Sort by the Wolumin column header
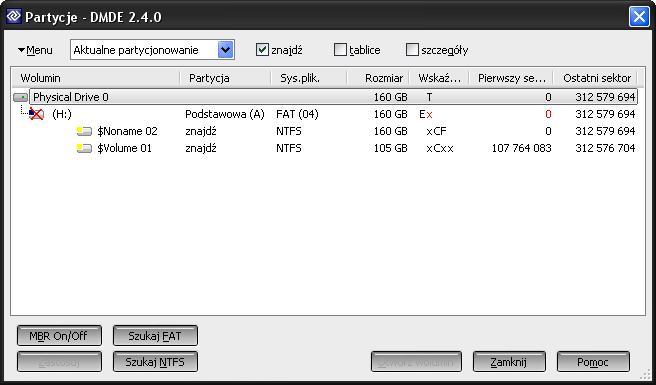 (x=95, y=78)
